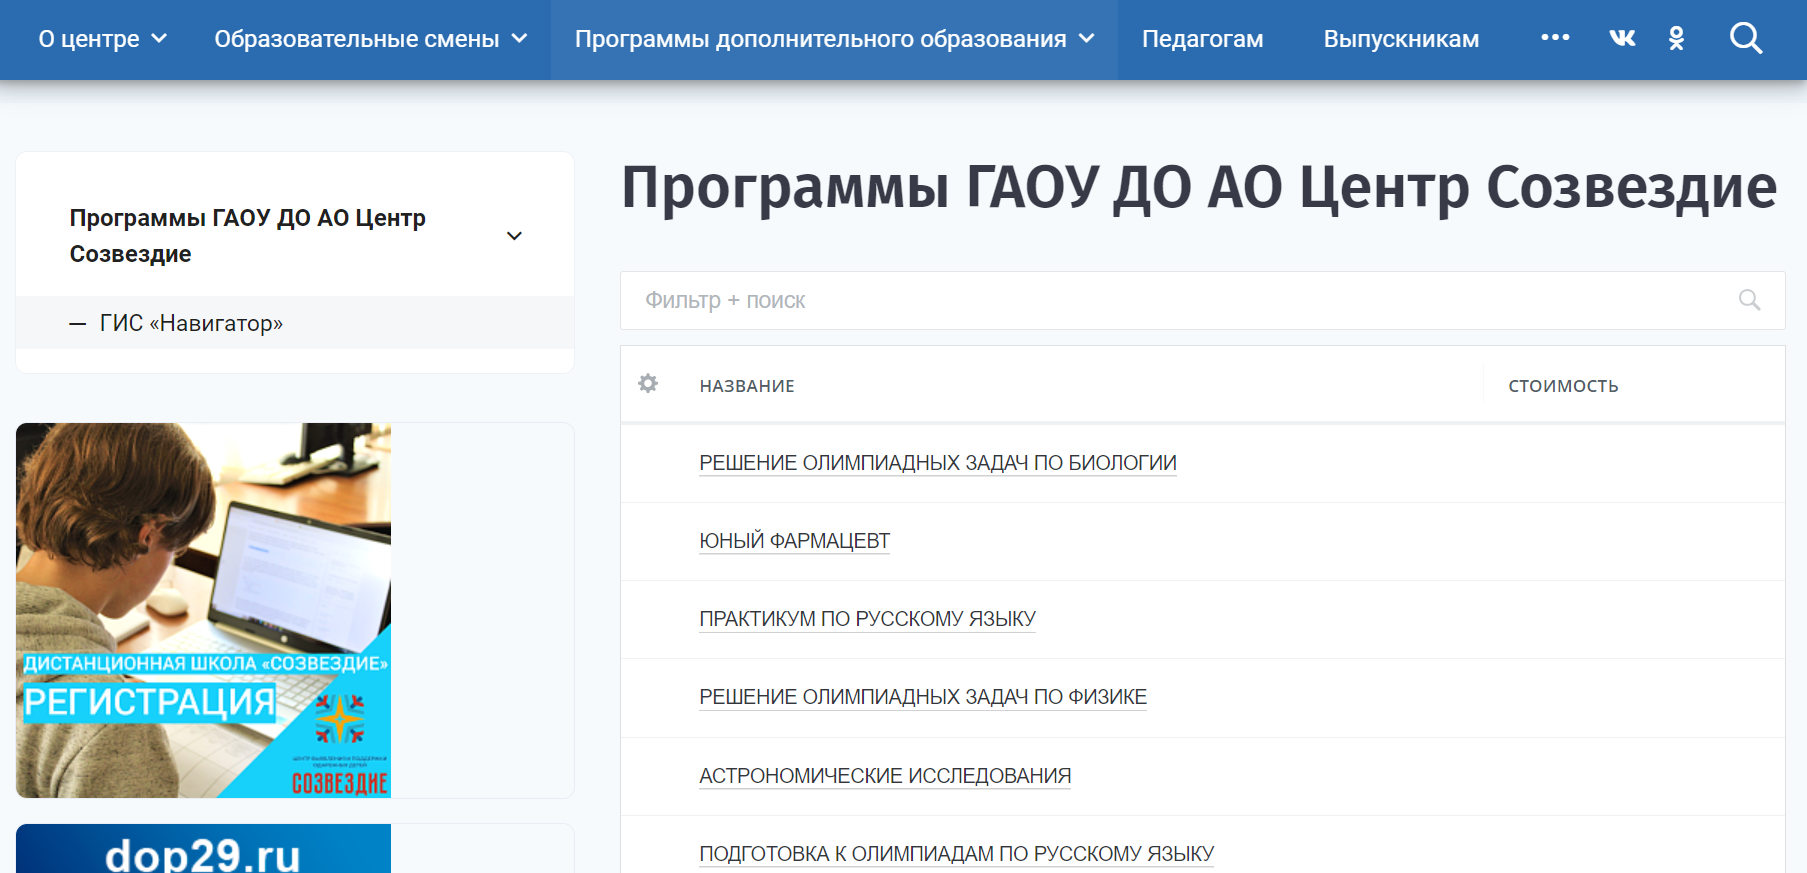Click the dop29.ru banner
This screenshot has height=873, width=1807.
pos(203,849)
